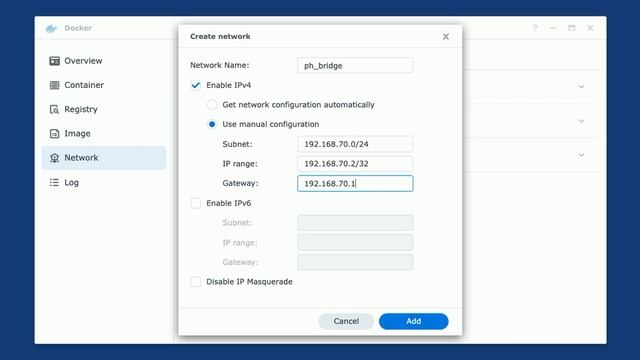640x360 pixels.
Task: Select Use manual configuration radio button
Action: click(x=212, y=124)
